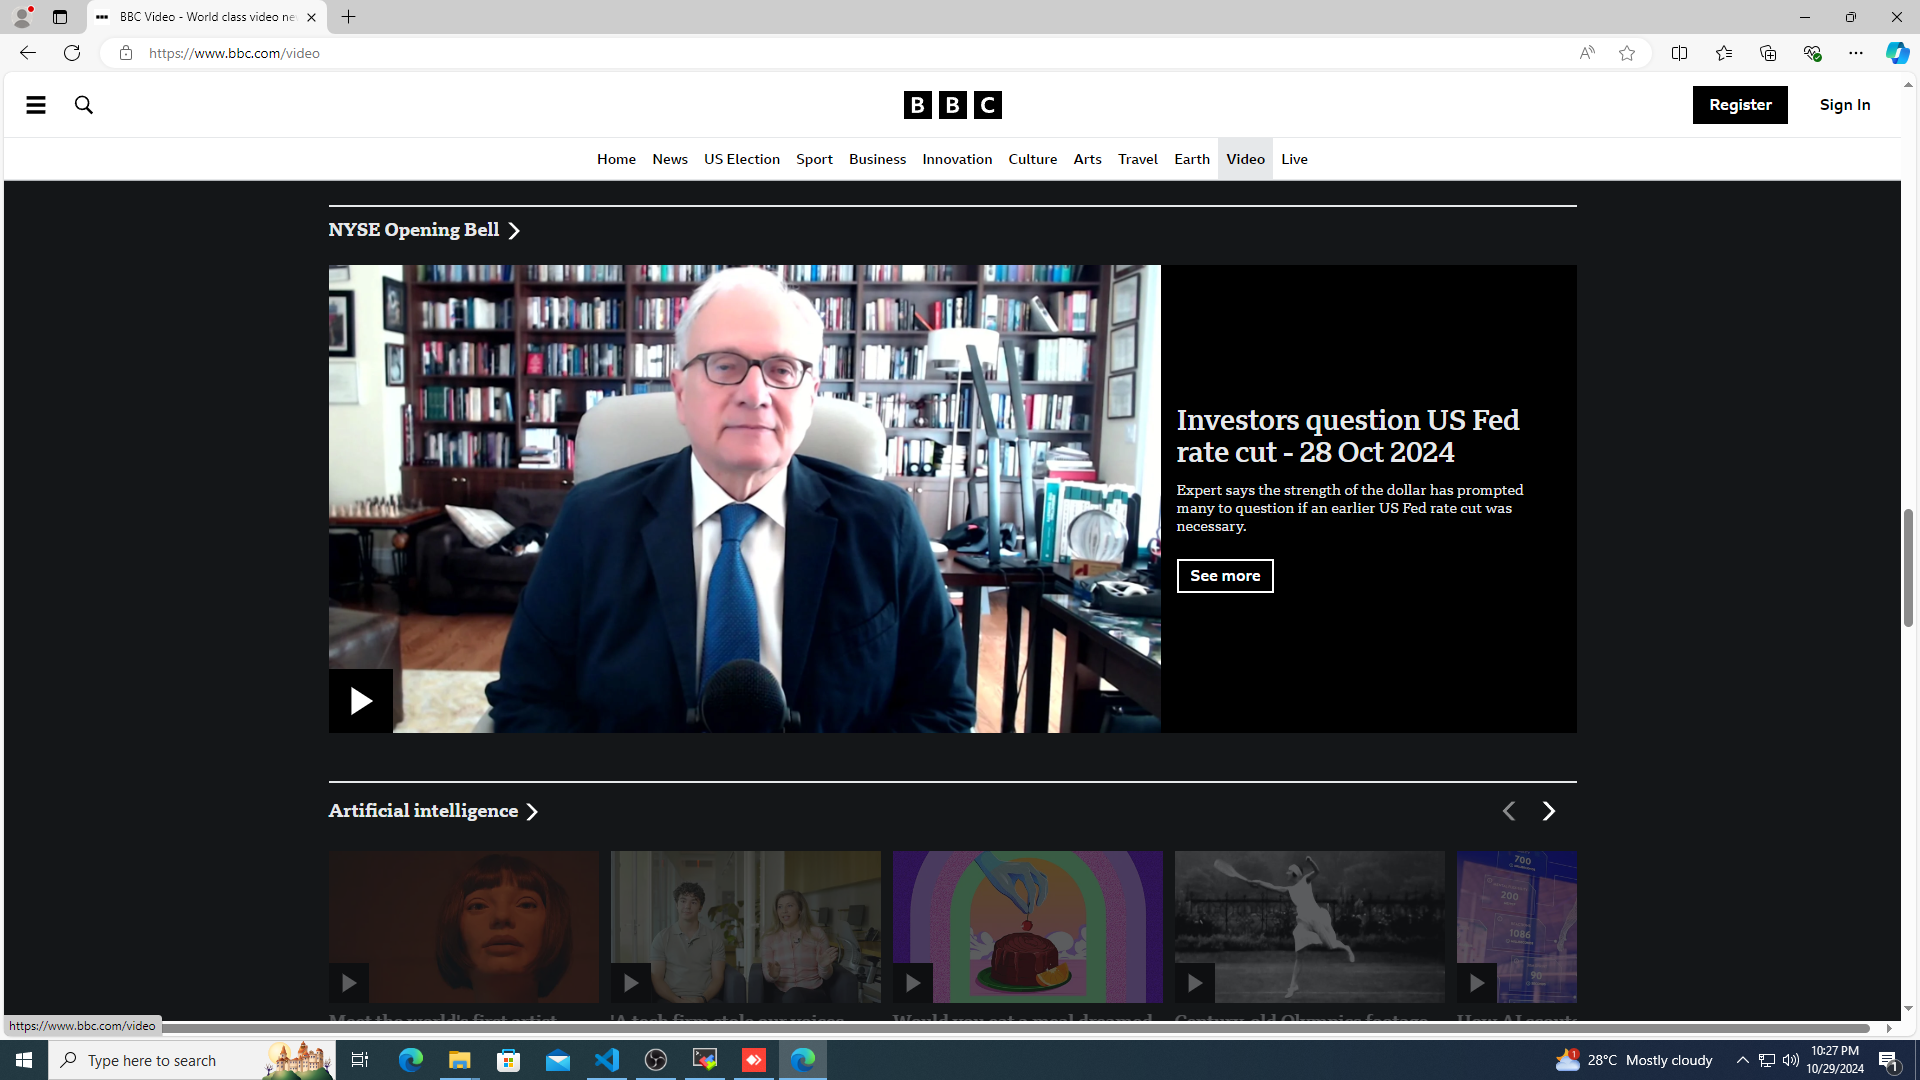This screenshot has height=1080, width=1920.
Task: Play the Investors question US Fed video
Action: [360, 700]
